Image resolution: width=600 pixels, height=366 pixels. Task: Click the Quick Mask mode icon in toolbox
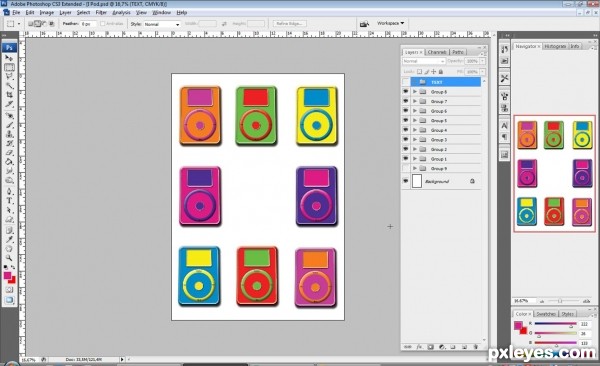9,290
